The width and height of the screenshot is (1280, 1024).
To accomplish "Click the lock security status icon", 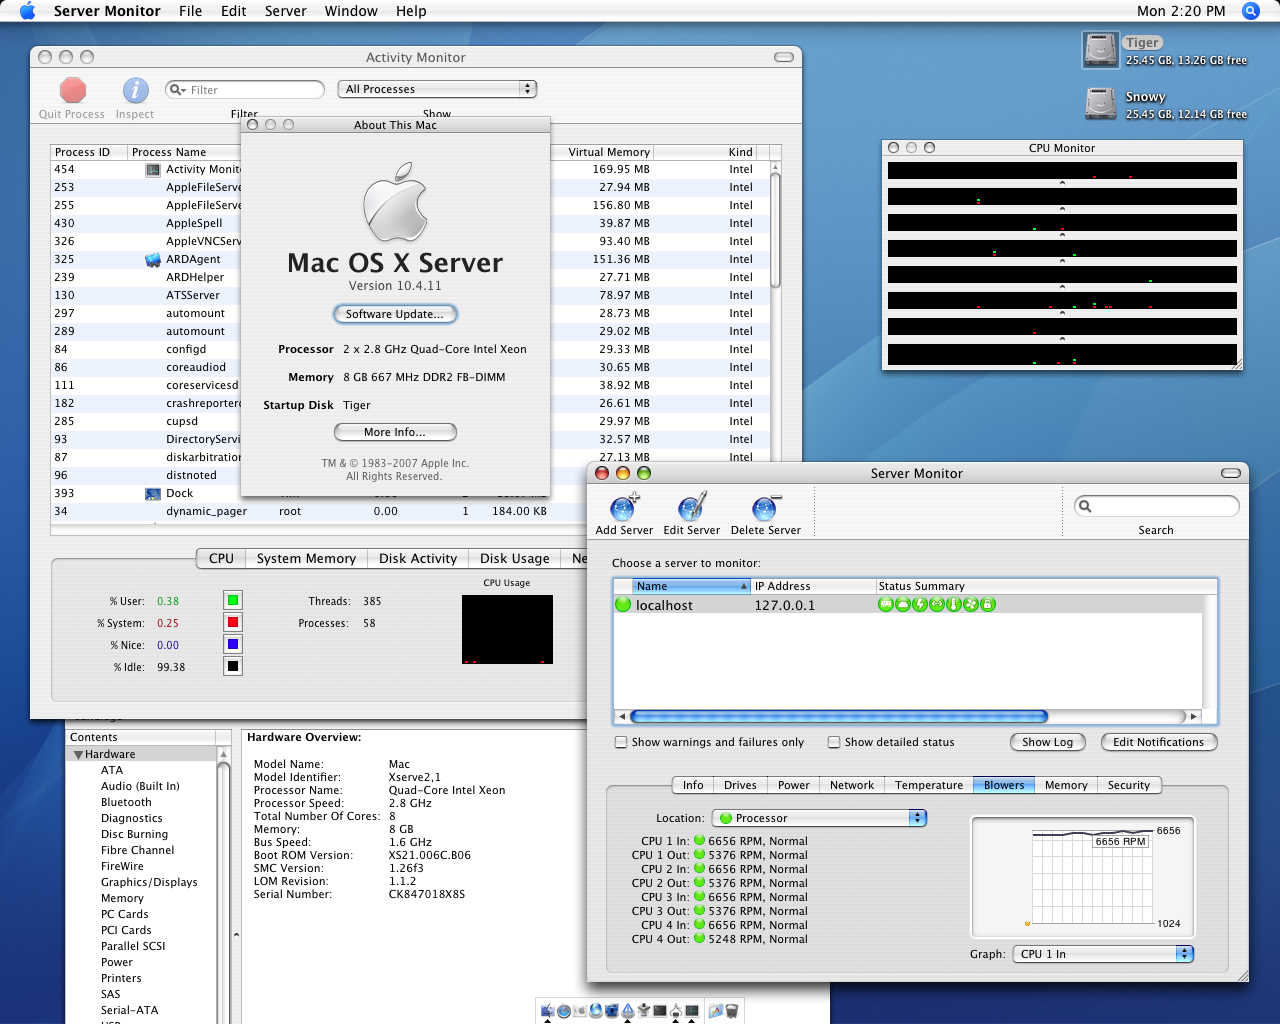I will (x=988, y=604).
